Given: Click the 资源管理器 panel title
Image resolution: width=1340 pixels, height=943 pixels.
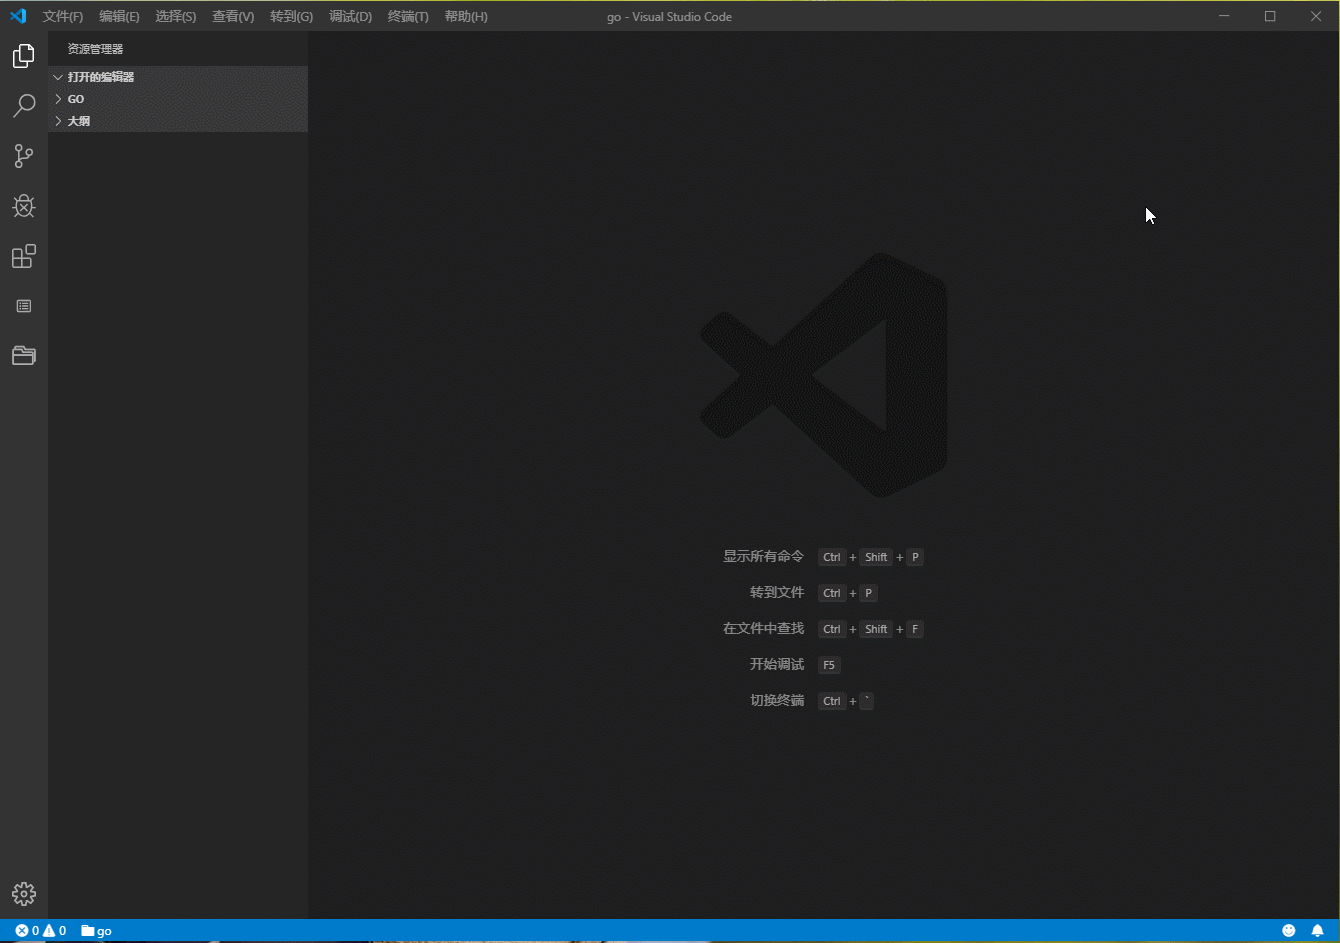Looking at the screenshot, I should tap(95, 49).
